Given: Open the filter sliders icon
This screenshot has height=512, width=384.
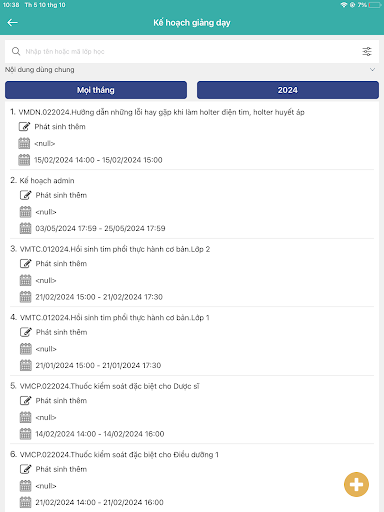Looking at the screenshot, I should click(x=367, y=51).
